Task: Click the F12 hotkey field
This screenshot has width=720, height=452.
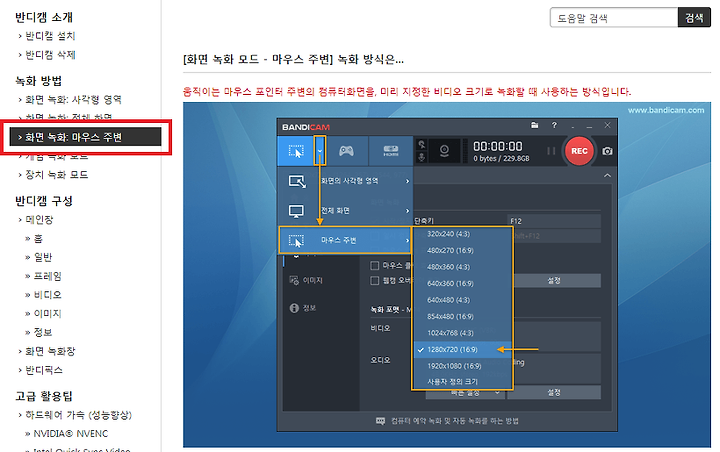Action: point(554,221)
